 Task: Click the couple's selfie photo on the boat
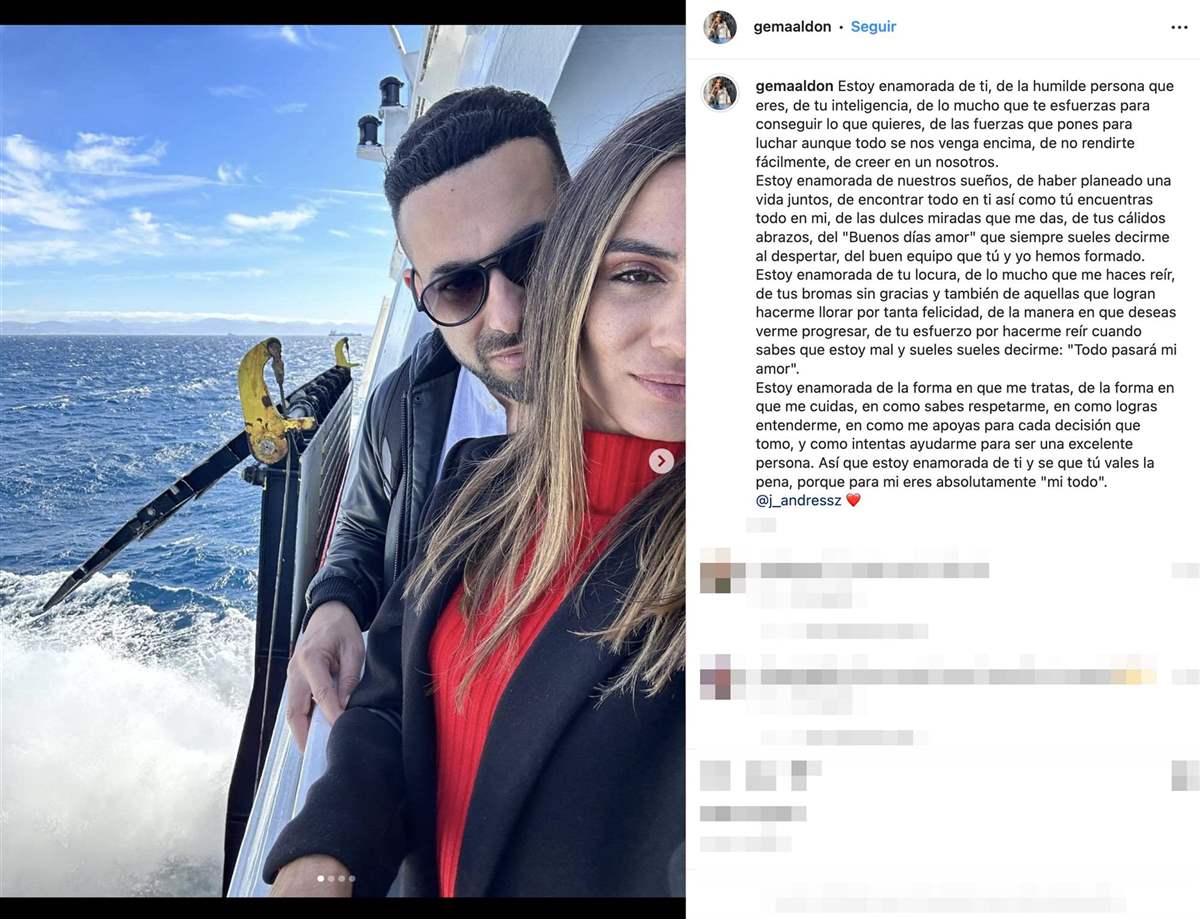342,461
